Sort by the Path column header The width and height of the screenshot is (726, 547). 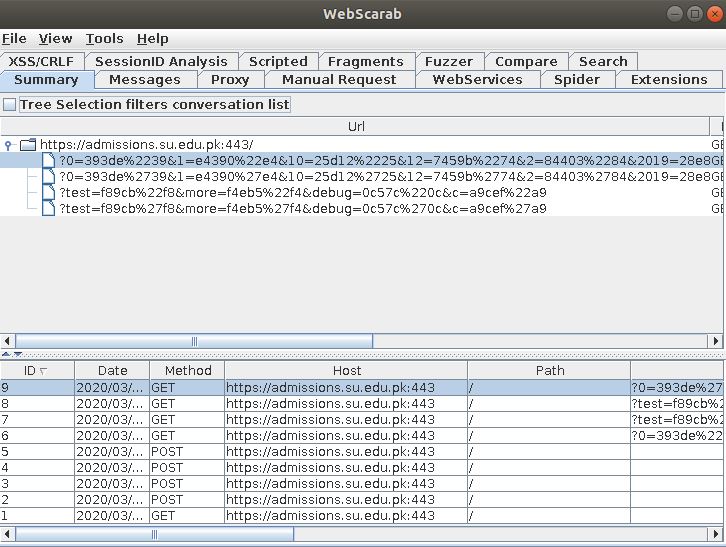549,371
